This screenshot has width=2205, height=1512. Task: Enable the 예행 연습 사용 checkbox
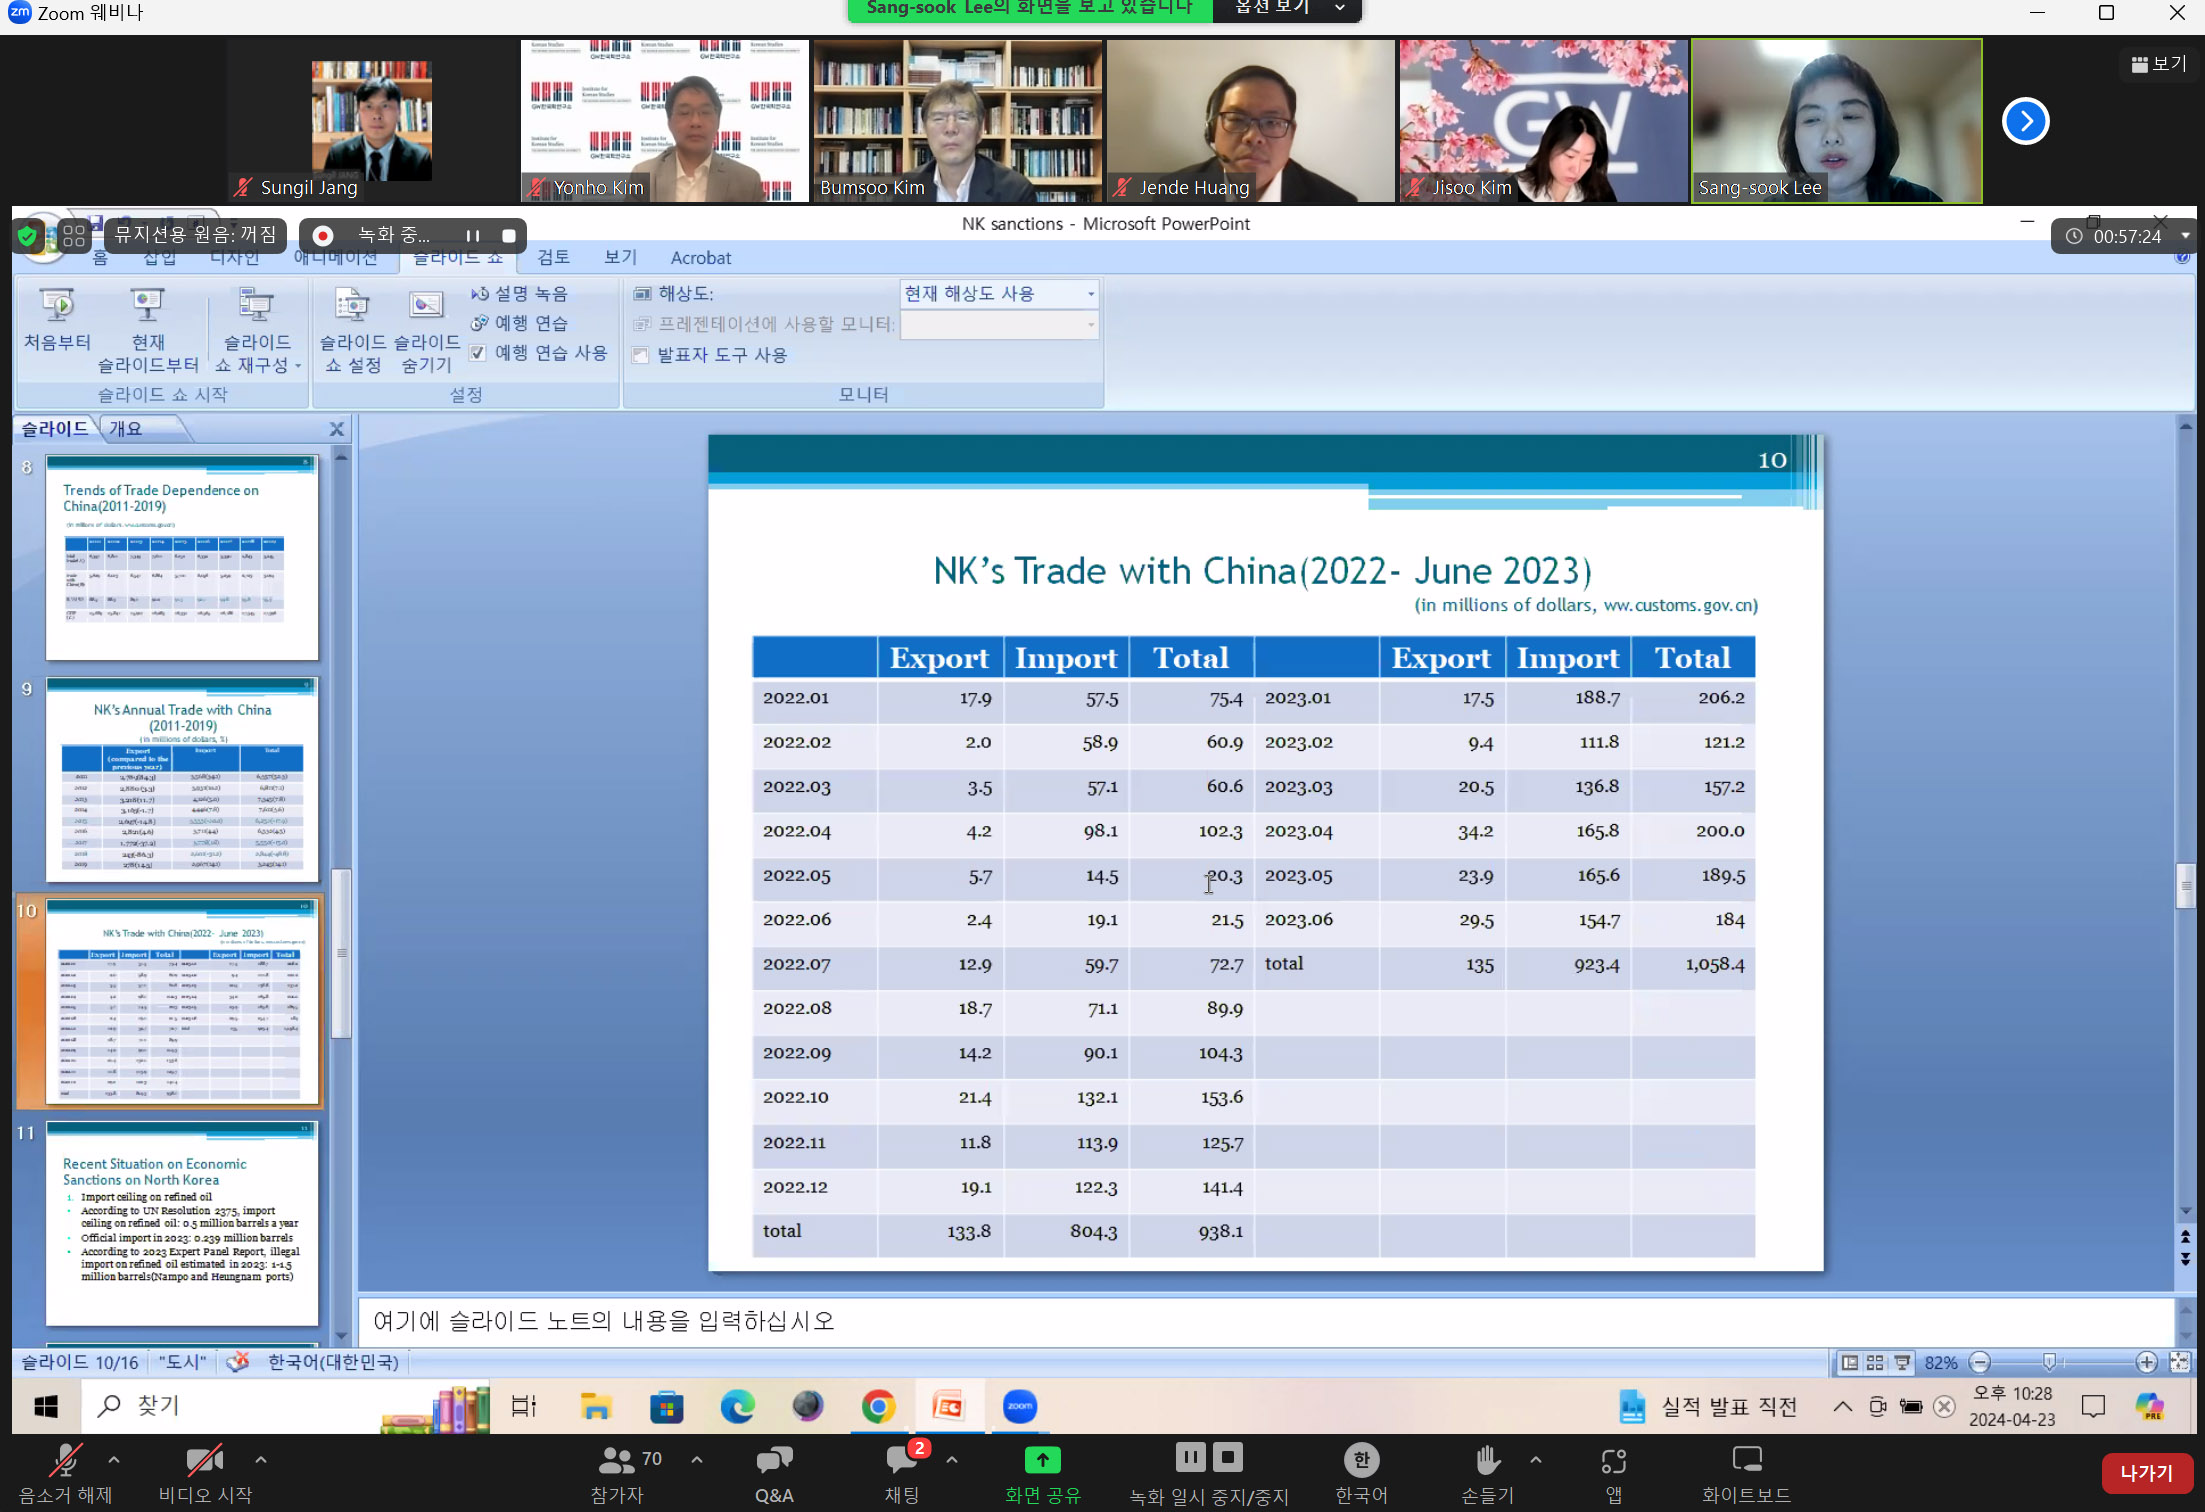(479, 352)
